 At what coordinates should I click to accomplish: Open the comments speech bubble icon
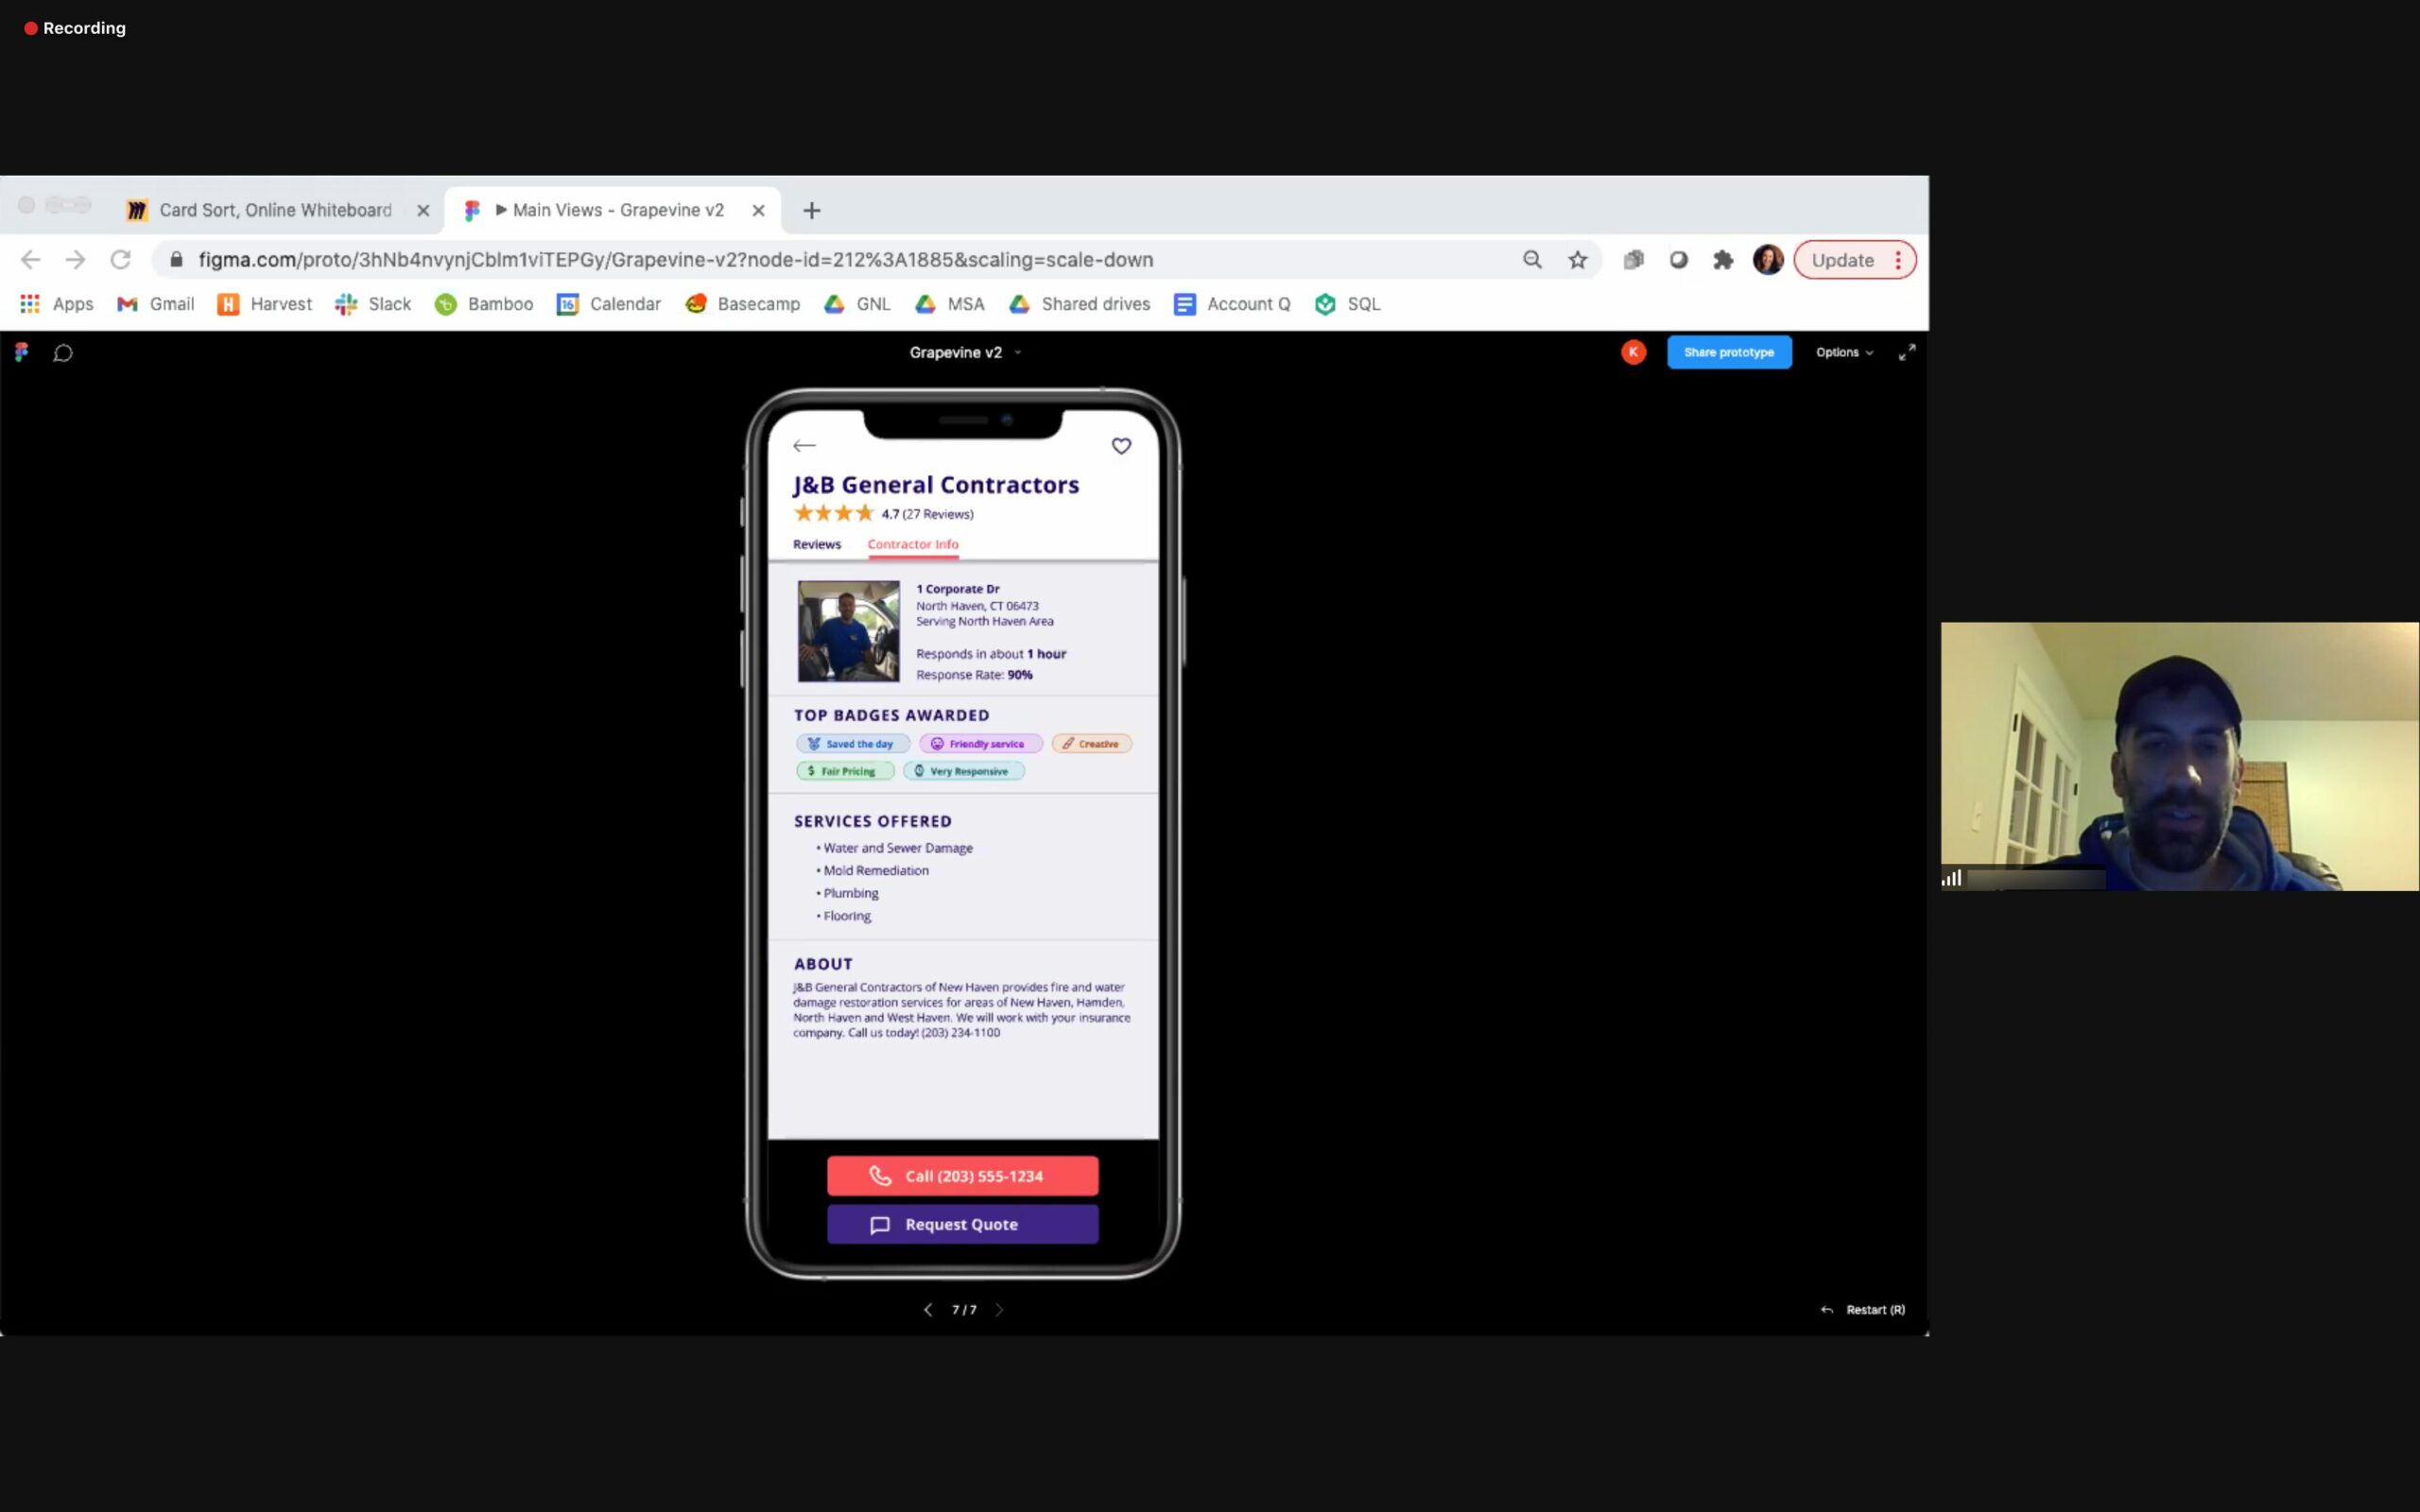point(63,353)
